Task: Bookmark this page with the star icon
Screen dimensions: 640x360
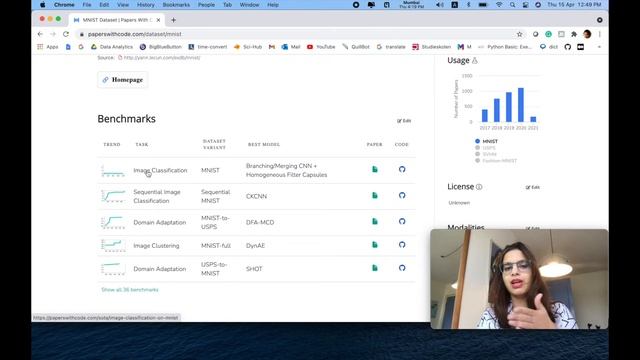Action: click(520, 34)
